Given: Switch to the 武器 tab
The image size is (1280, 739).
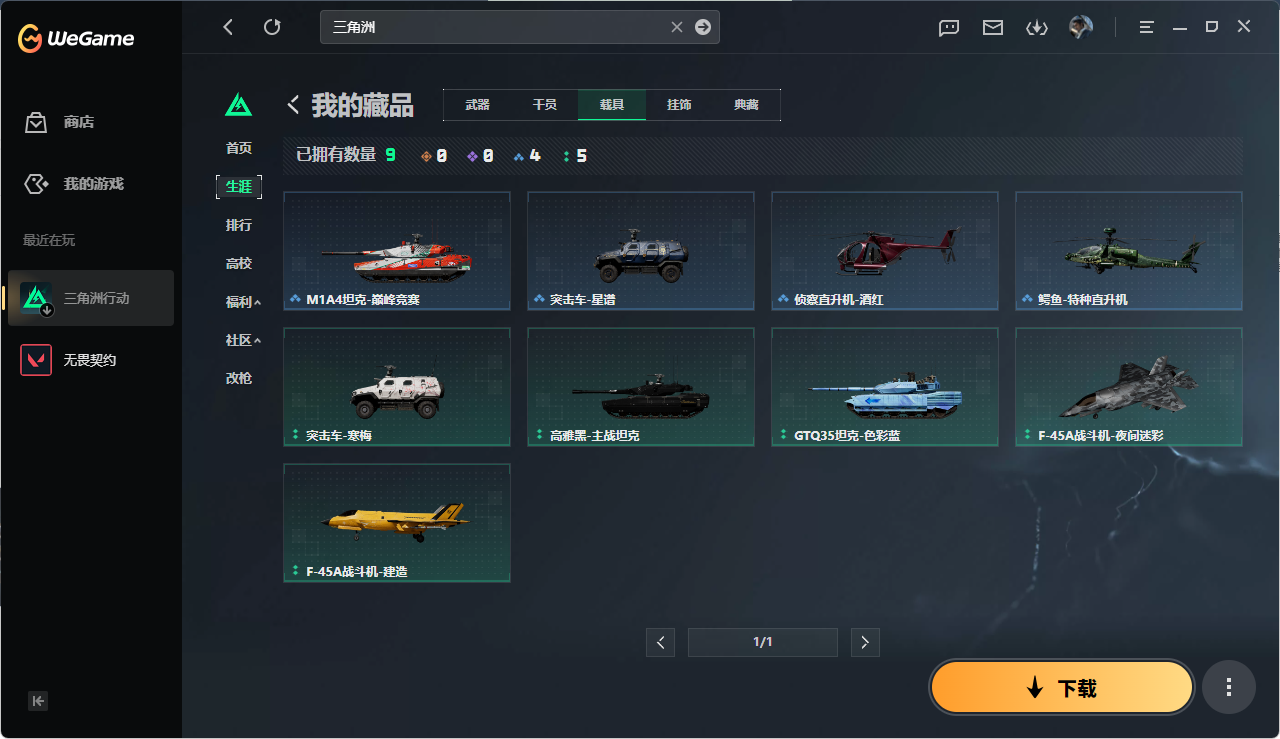Looking at the screenshot, I should (x=477, y=105).
